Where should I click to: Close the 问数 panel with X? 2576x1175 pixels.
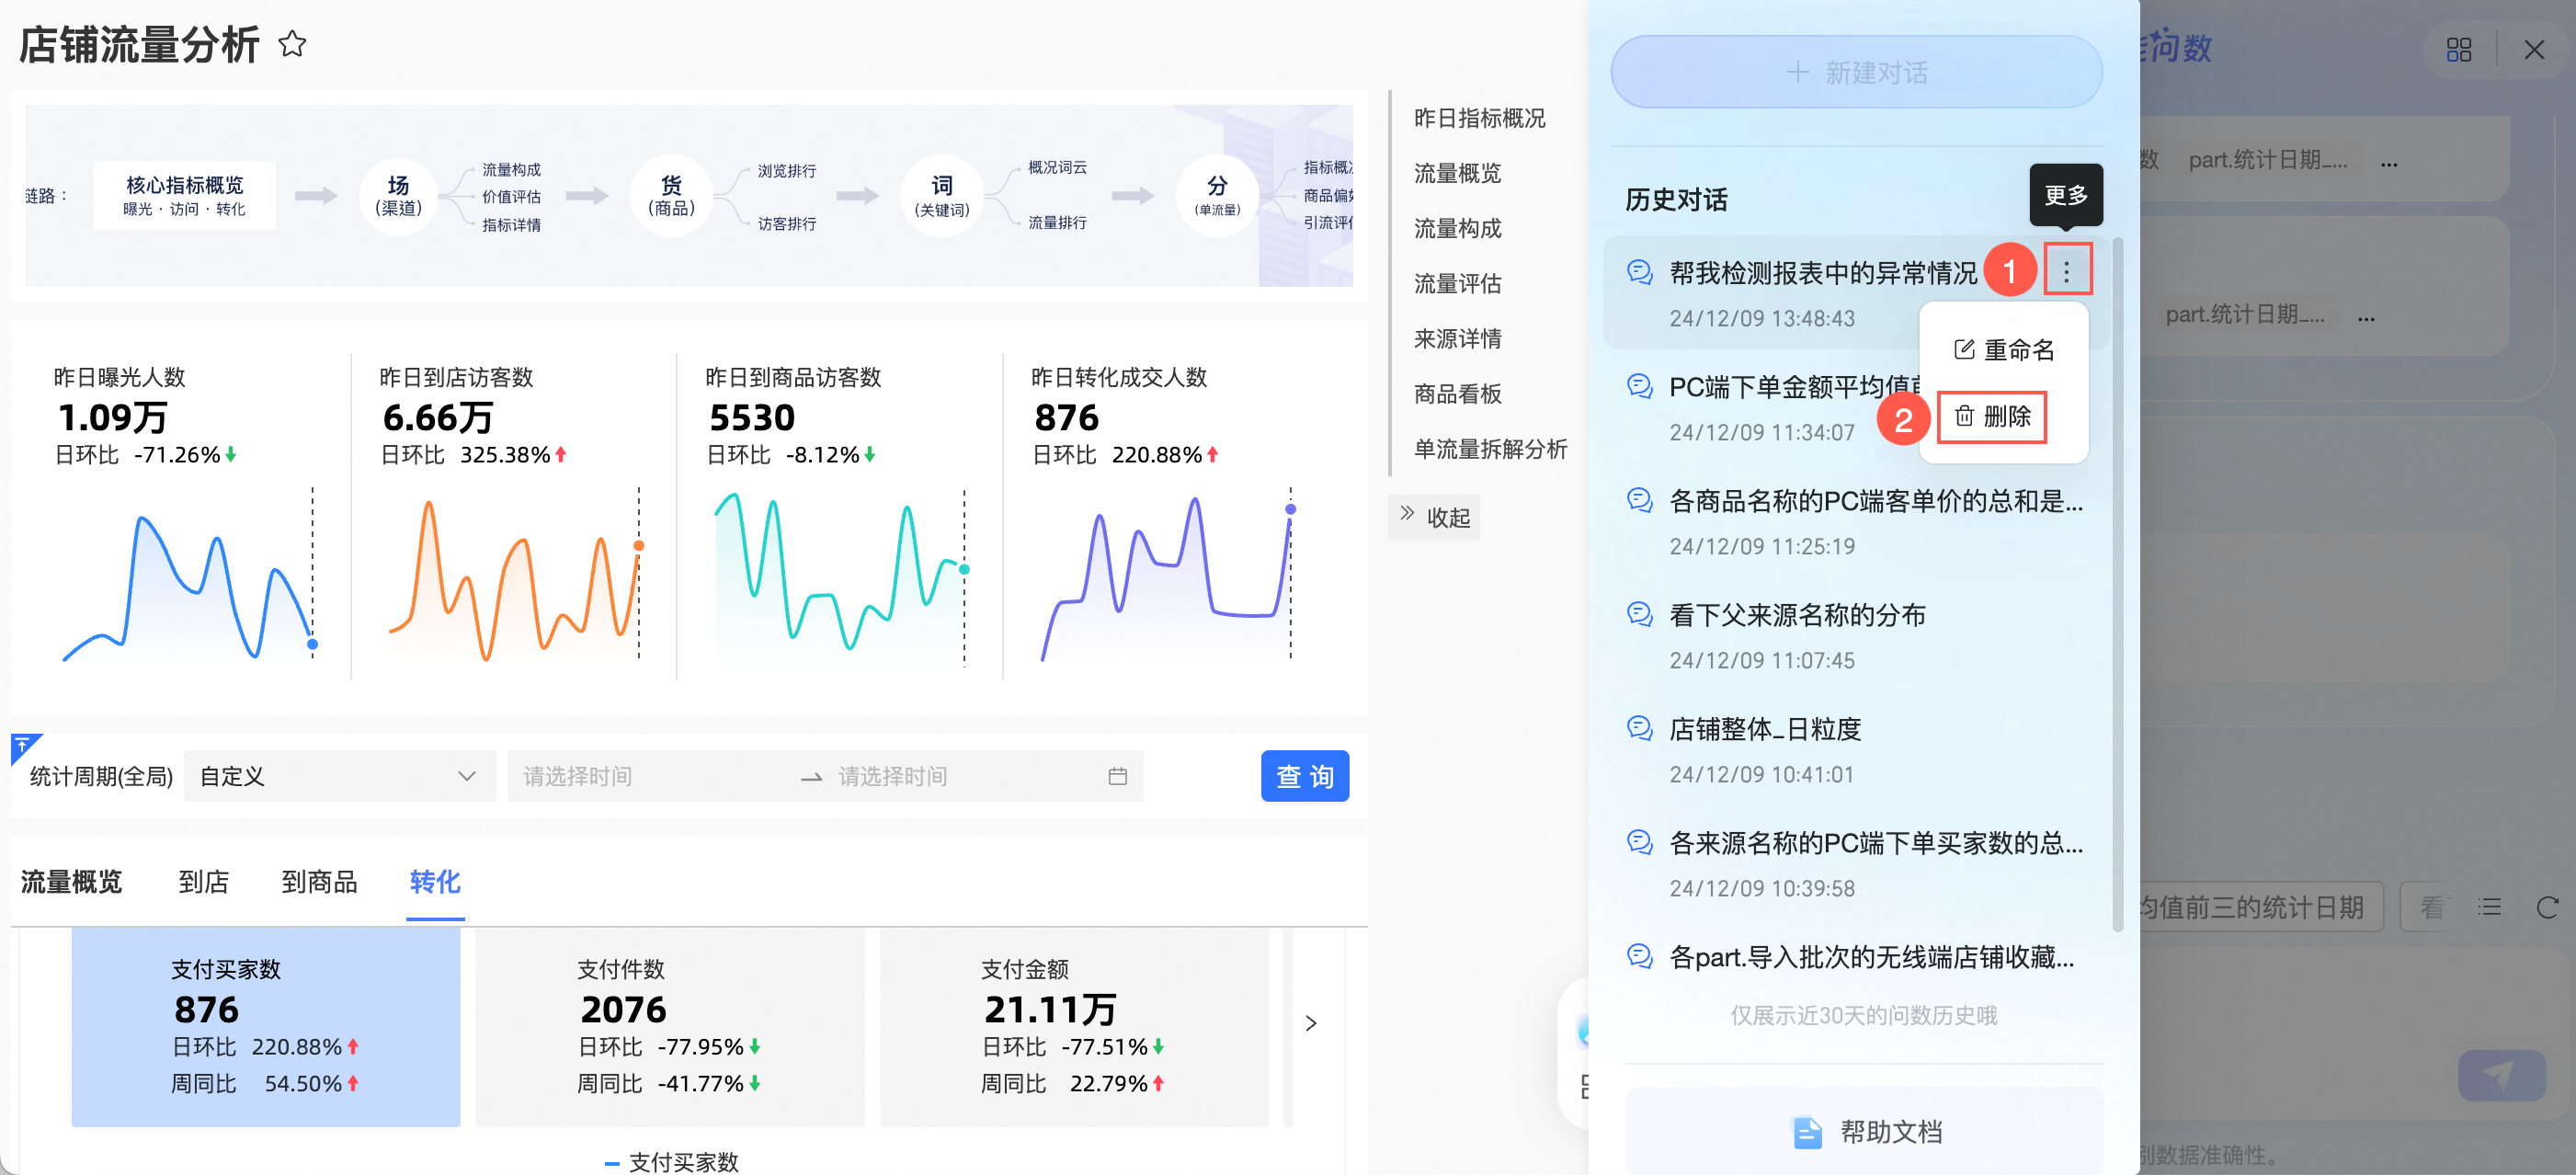click(2533, 49)
